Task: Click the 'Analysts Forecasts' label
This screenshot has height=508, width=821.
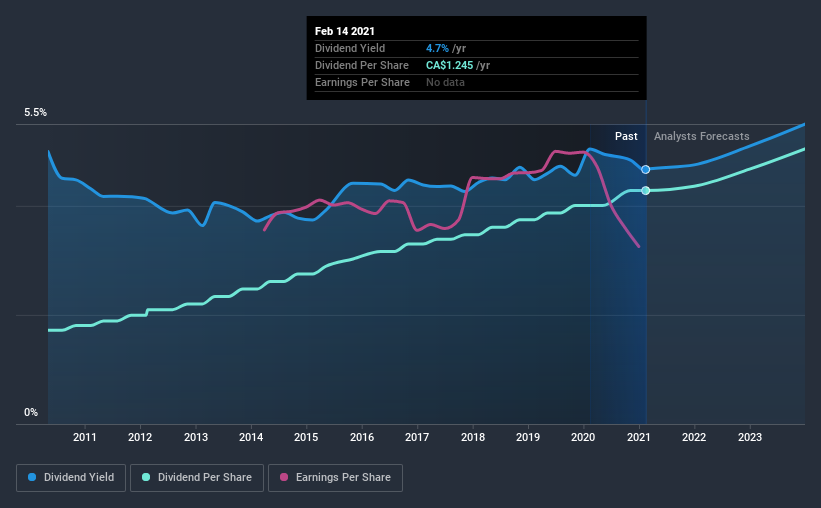Action: [x=701, y=136]
